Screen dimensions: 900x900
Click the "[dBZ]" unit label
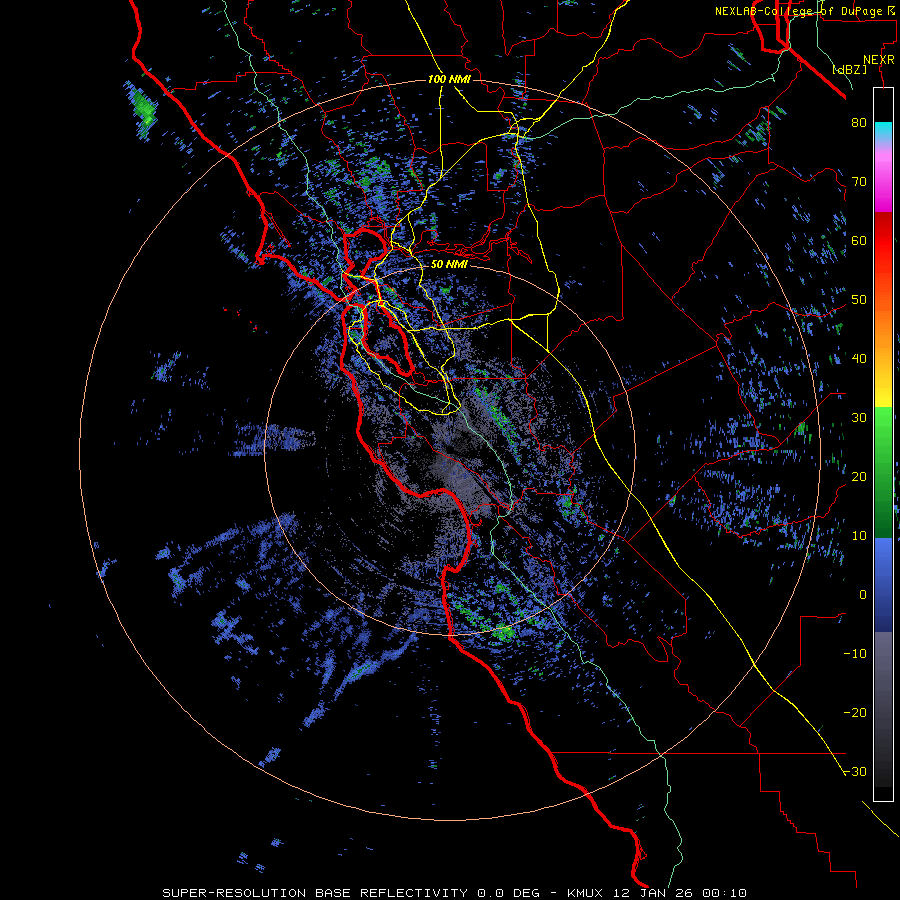tap(850, 69)
